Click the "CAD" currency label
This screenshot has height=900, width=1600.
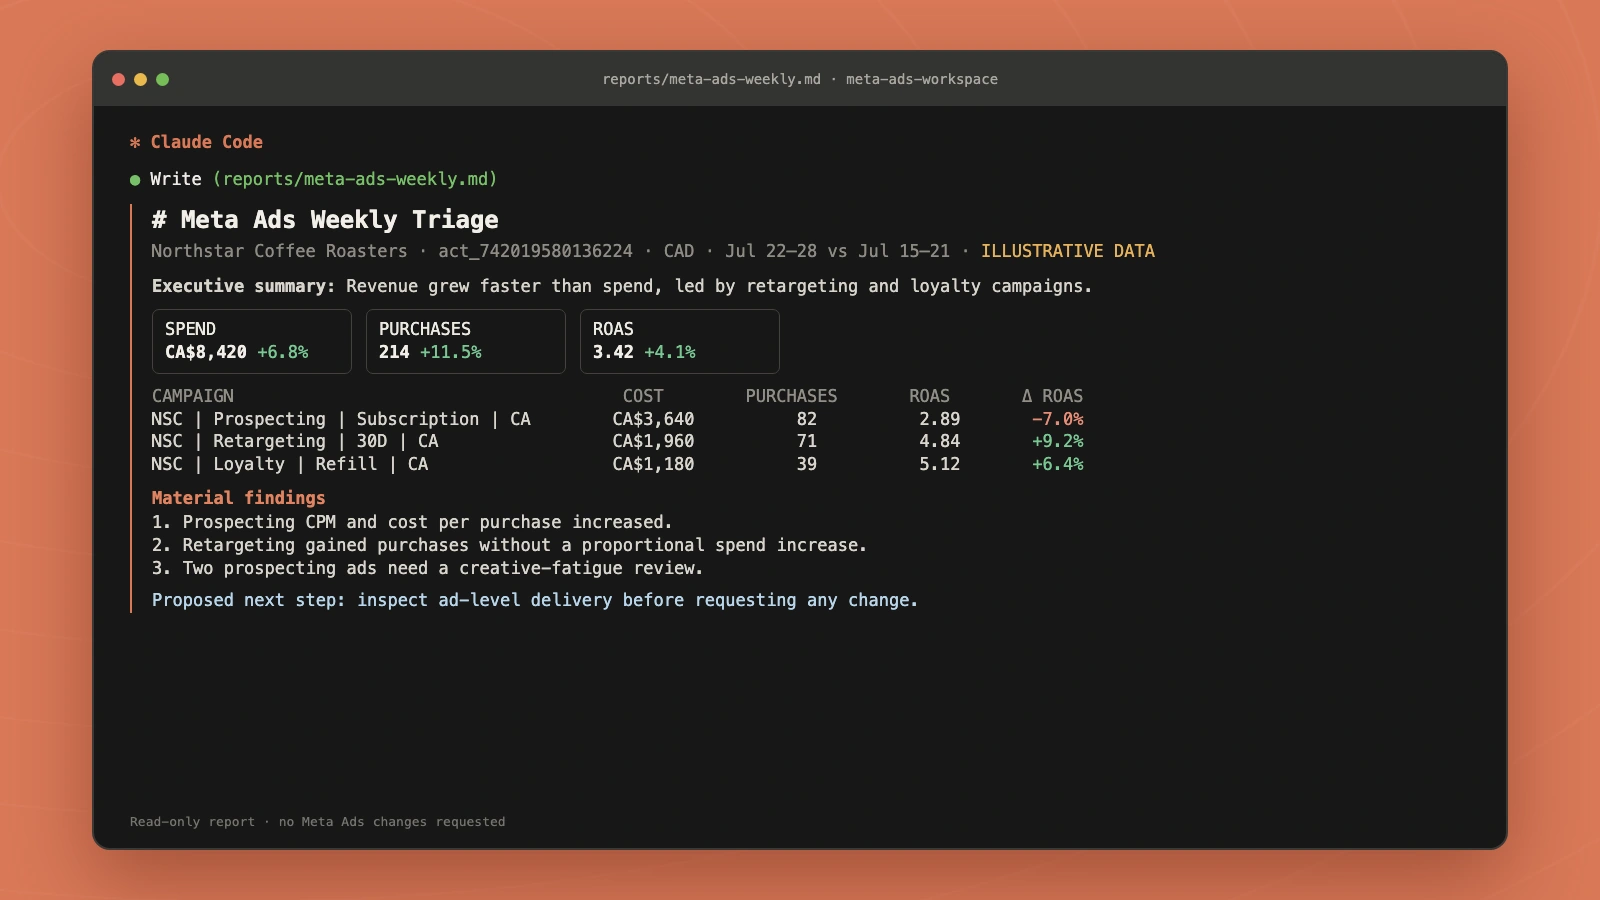[x=679, y=251]
